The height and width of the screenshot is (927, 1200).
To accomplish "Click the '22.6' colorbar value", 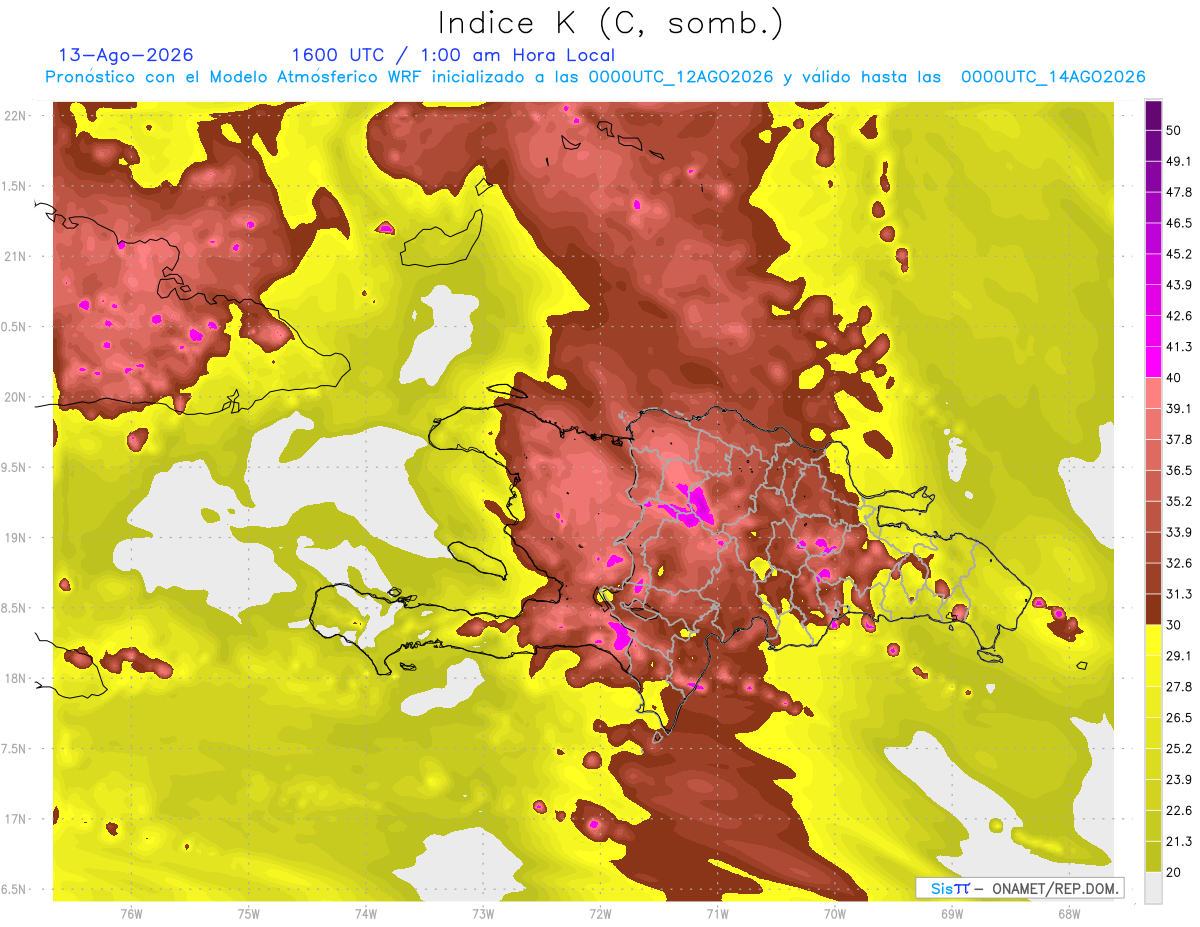I will coord(1178,811).
